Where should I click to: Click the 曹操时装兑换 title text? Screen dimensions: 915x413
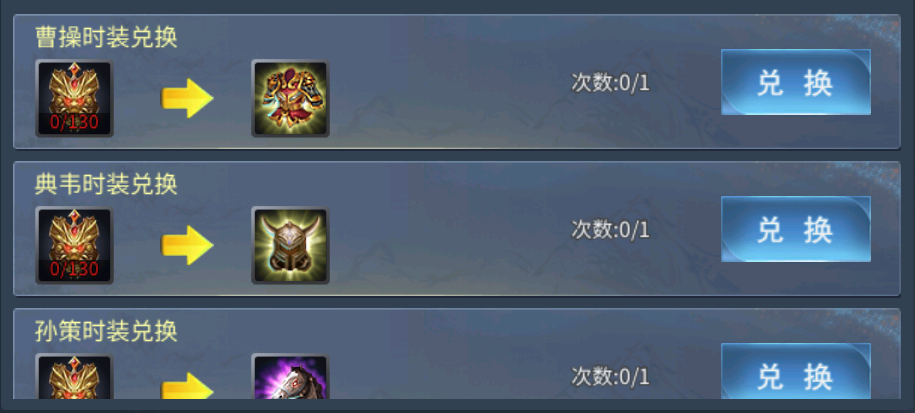(106, 37)
